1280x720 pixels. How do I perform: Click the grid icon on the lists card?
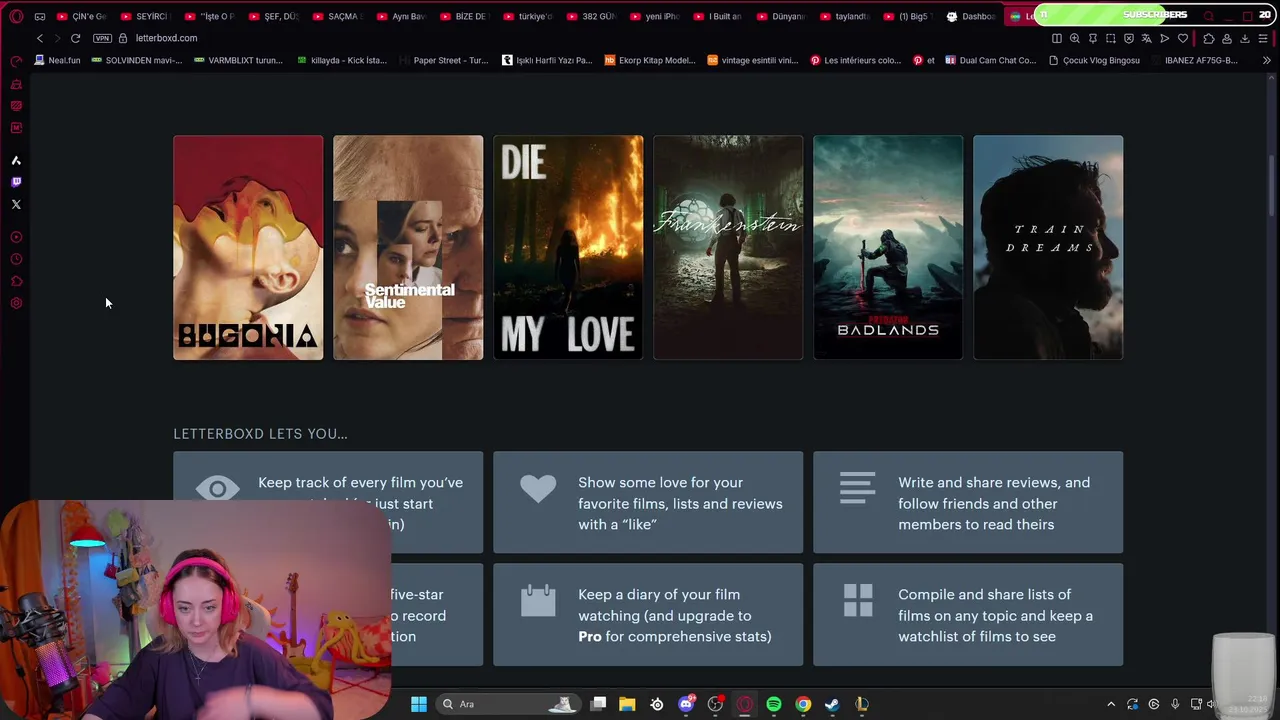pyautogui.click(x=858, y=600)
